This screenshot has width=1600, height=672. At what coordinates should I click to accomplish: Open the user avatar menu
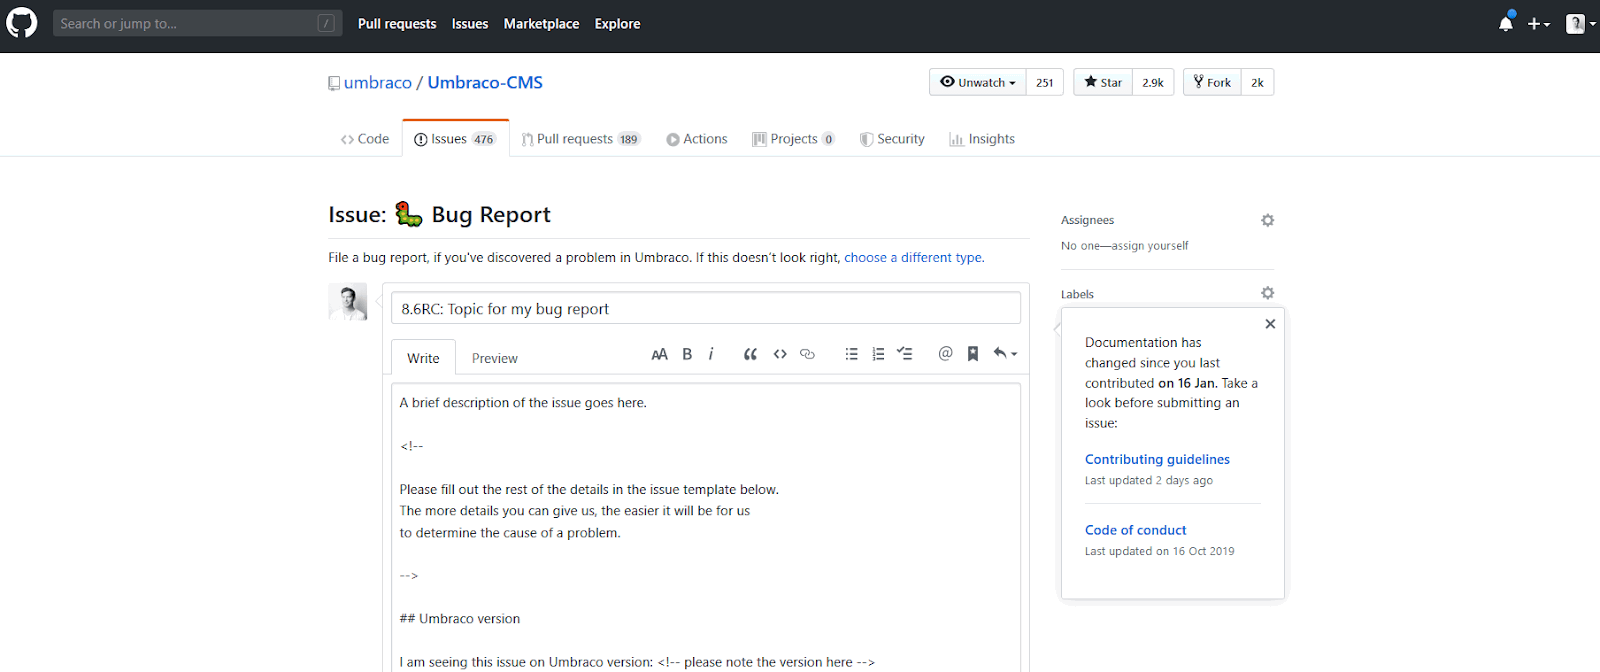[1580, 23]
